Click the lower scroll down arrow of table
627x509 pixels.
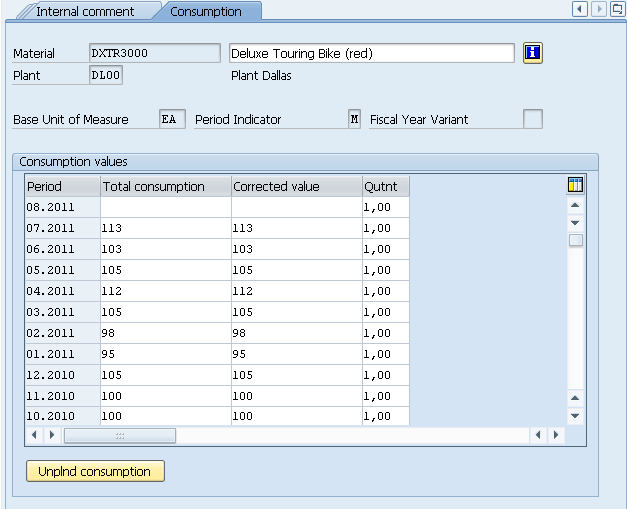point(575,416)
